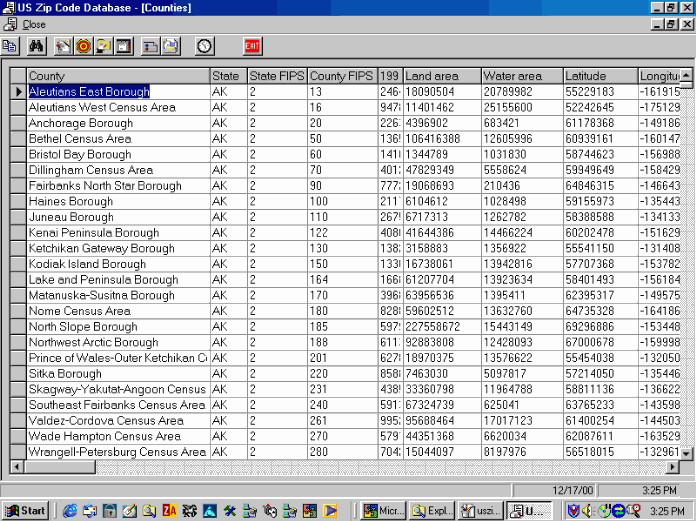Select the Anchorage Borough county cell

point(117,123)
